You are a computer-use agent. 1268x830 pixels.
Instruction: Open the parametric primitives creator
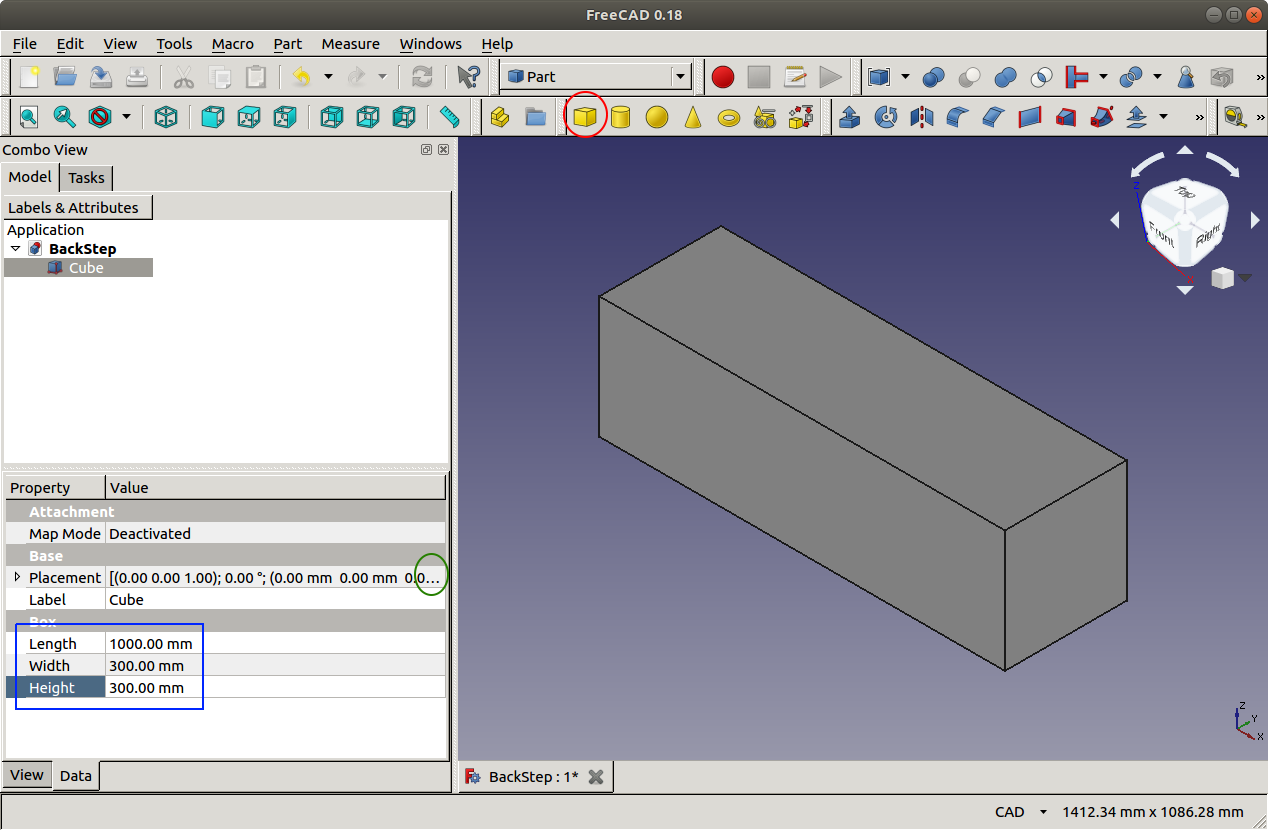[x=765, y=117]
